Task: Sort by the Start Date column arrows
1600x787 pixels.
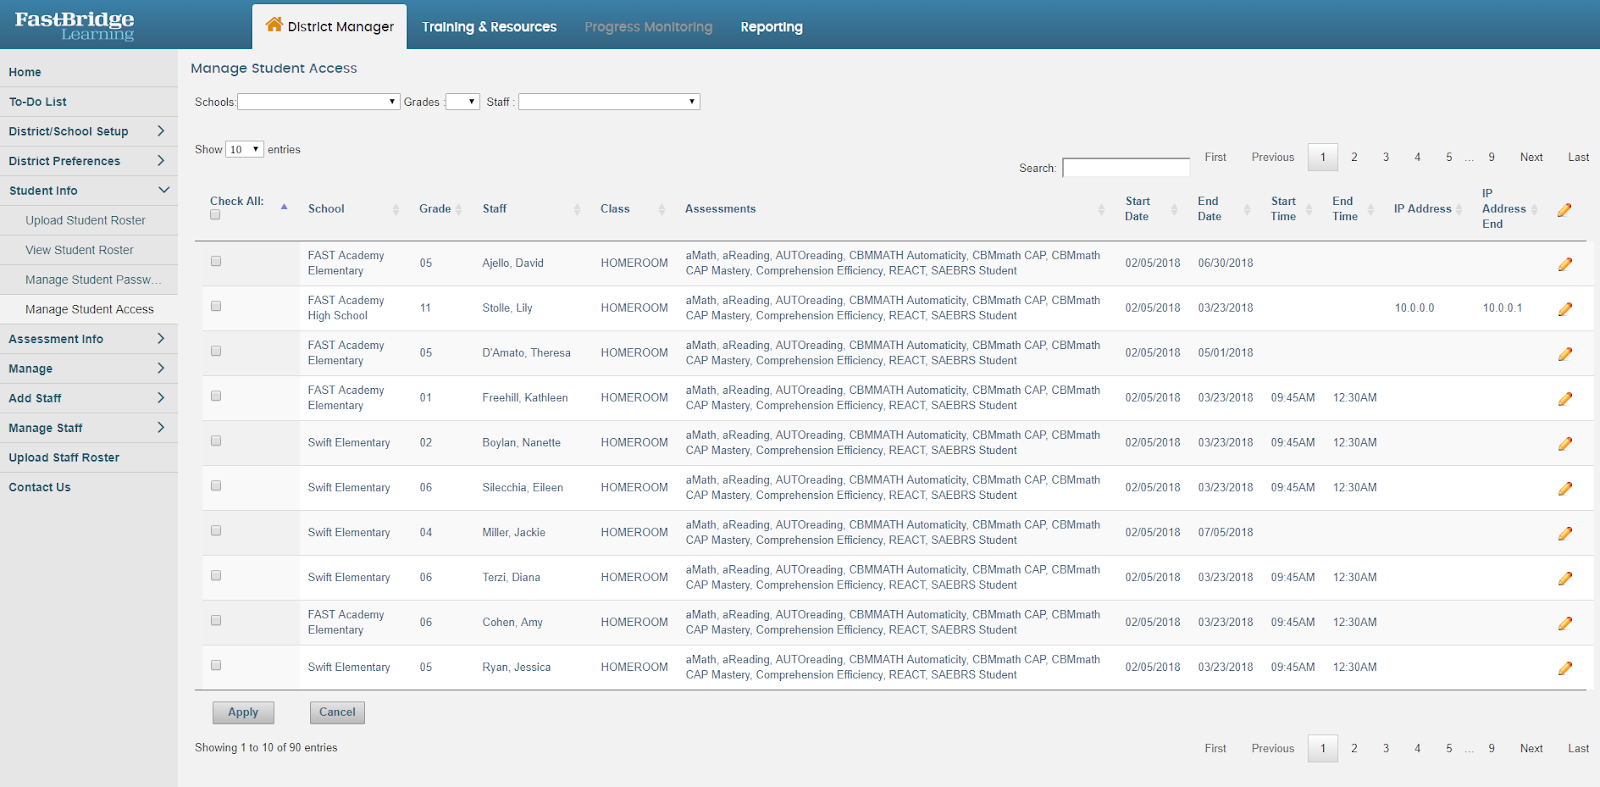Action: point(1174,209)
